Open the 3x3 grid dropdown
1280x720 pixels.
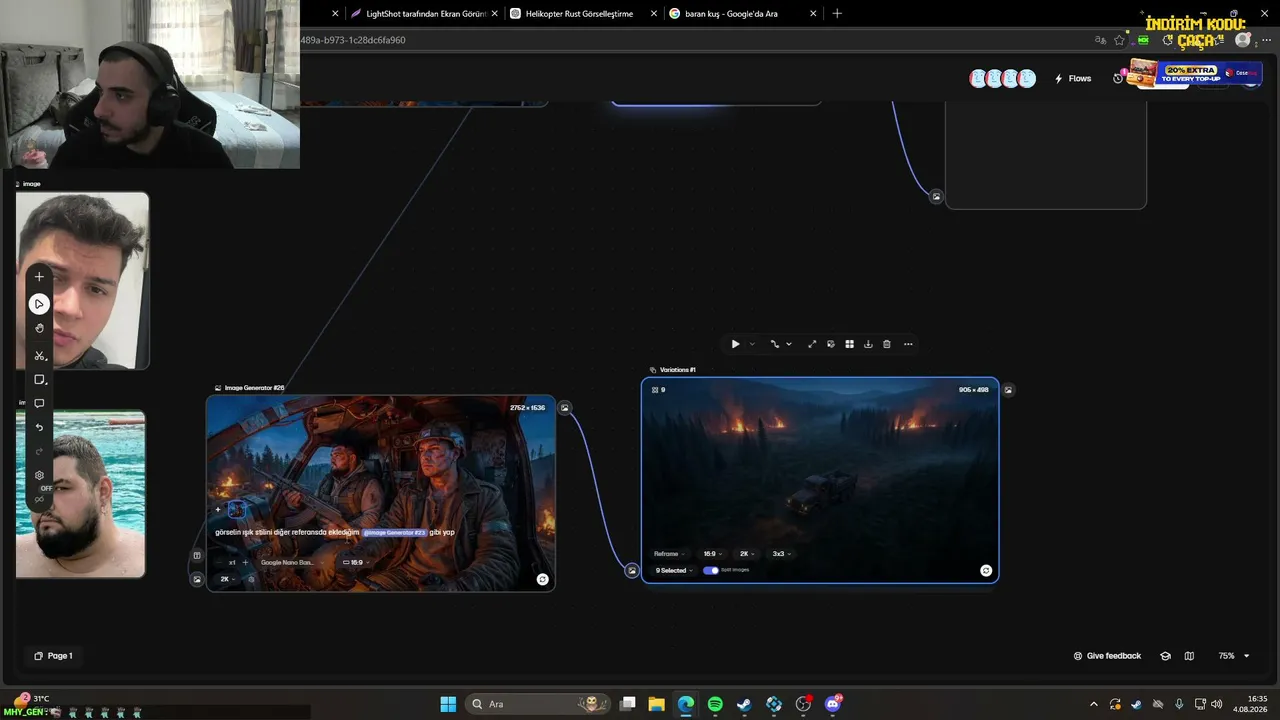coord(781,553)
